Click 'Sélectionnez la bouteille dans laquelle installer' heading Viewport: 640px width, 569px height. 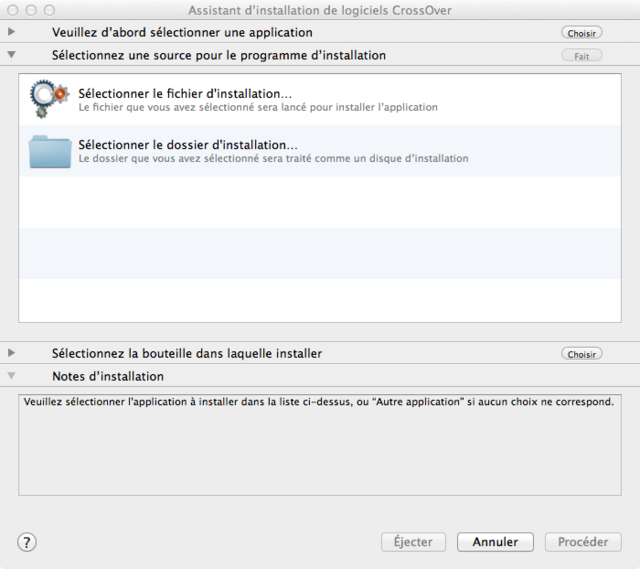point(187,353)
